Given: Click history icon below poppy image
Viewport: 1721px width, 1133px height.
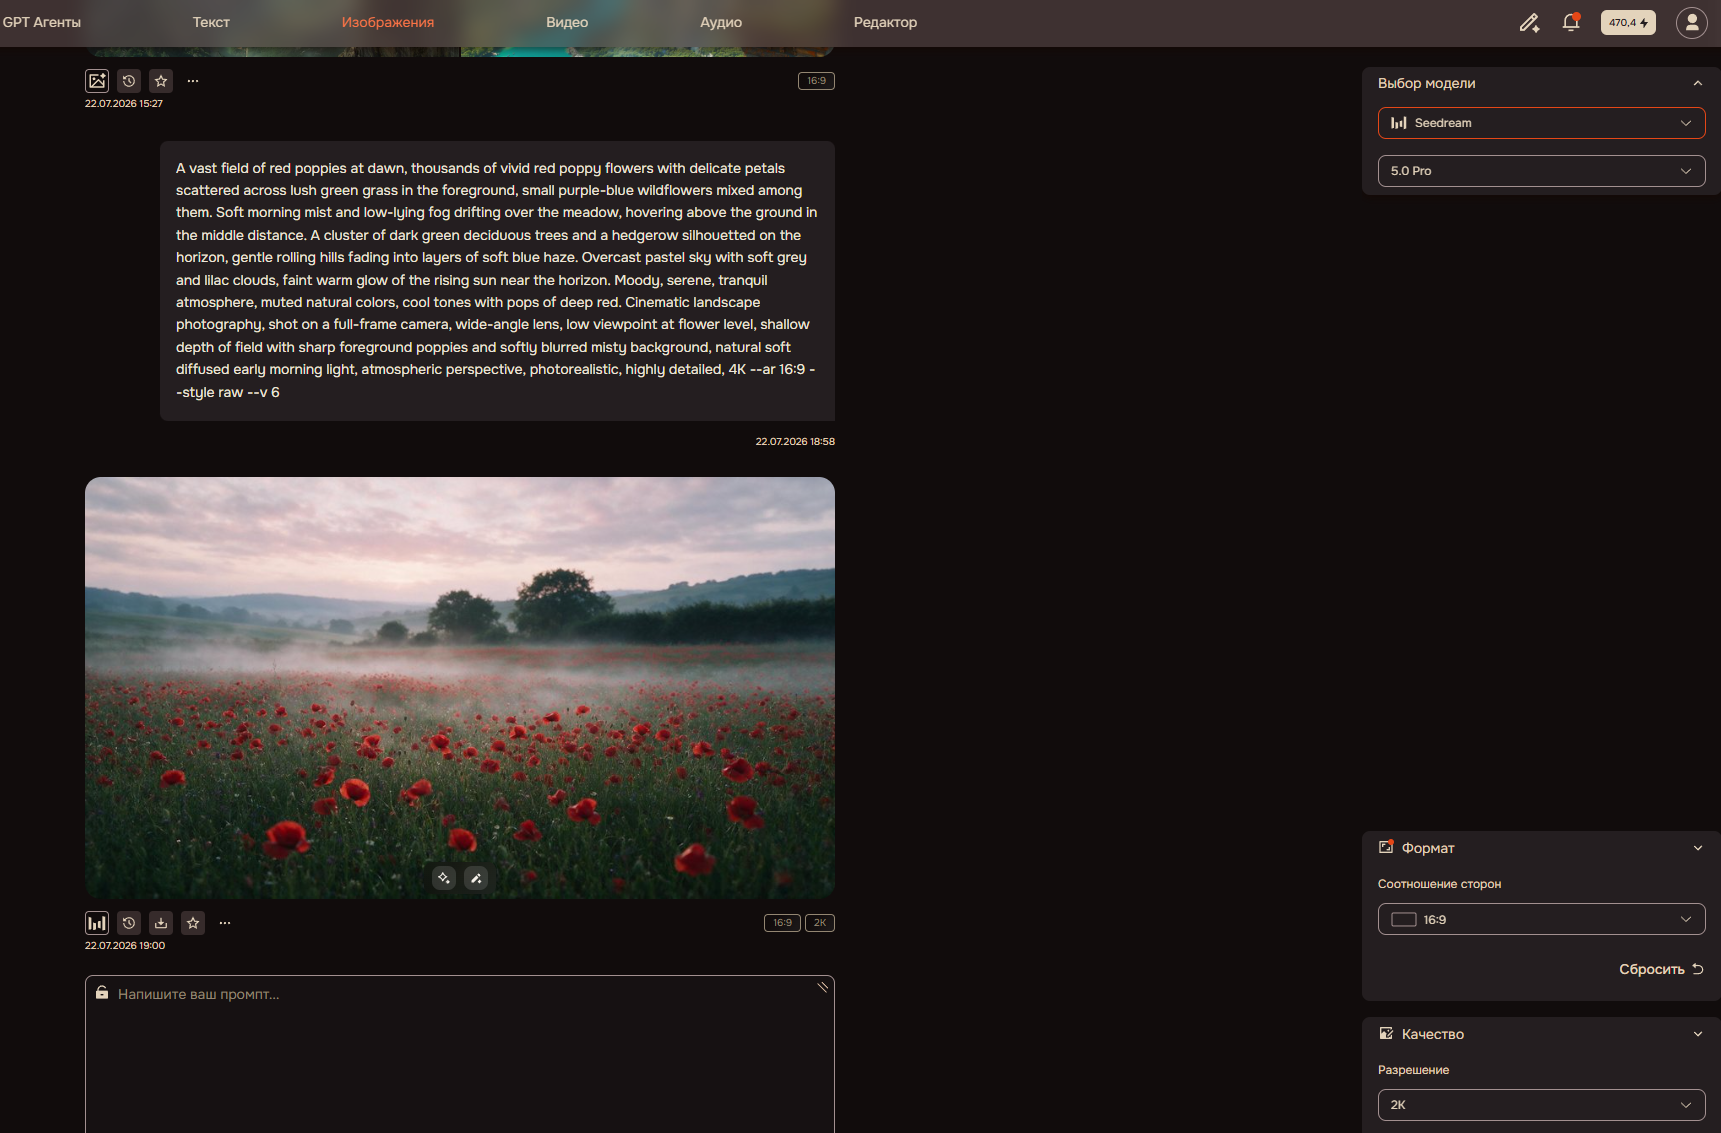Looking at the screenshot, I should tap(129, 923).
